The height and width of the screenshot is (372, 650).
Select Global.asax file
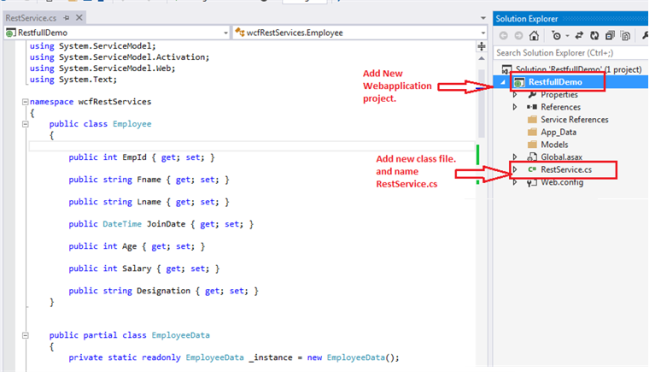561,157
